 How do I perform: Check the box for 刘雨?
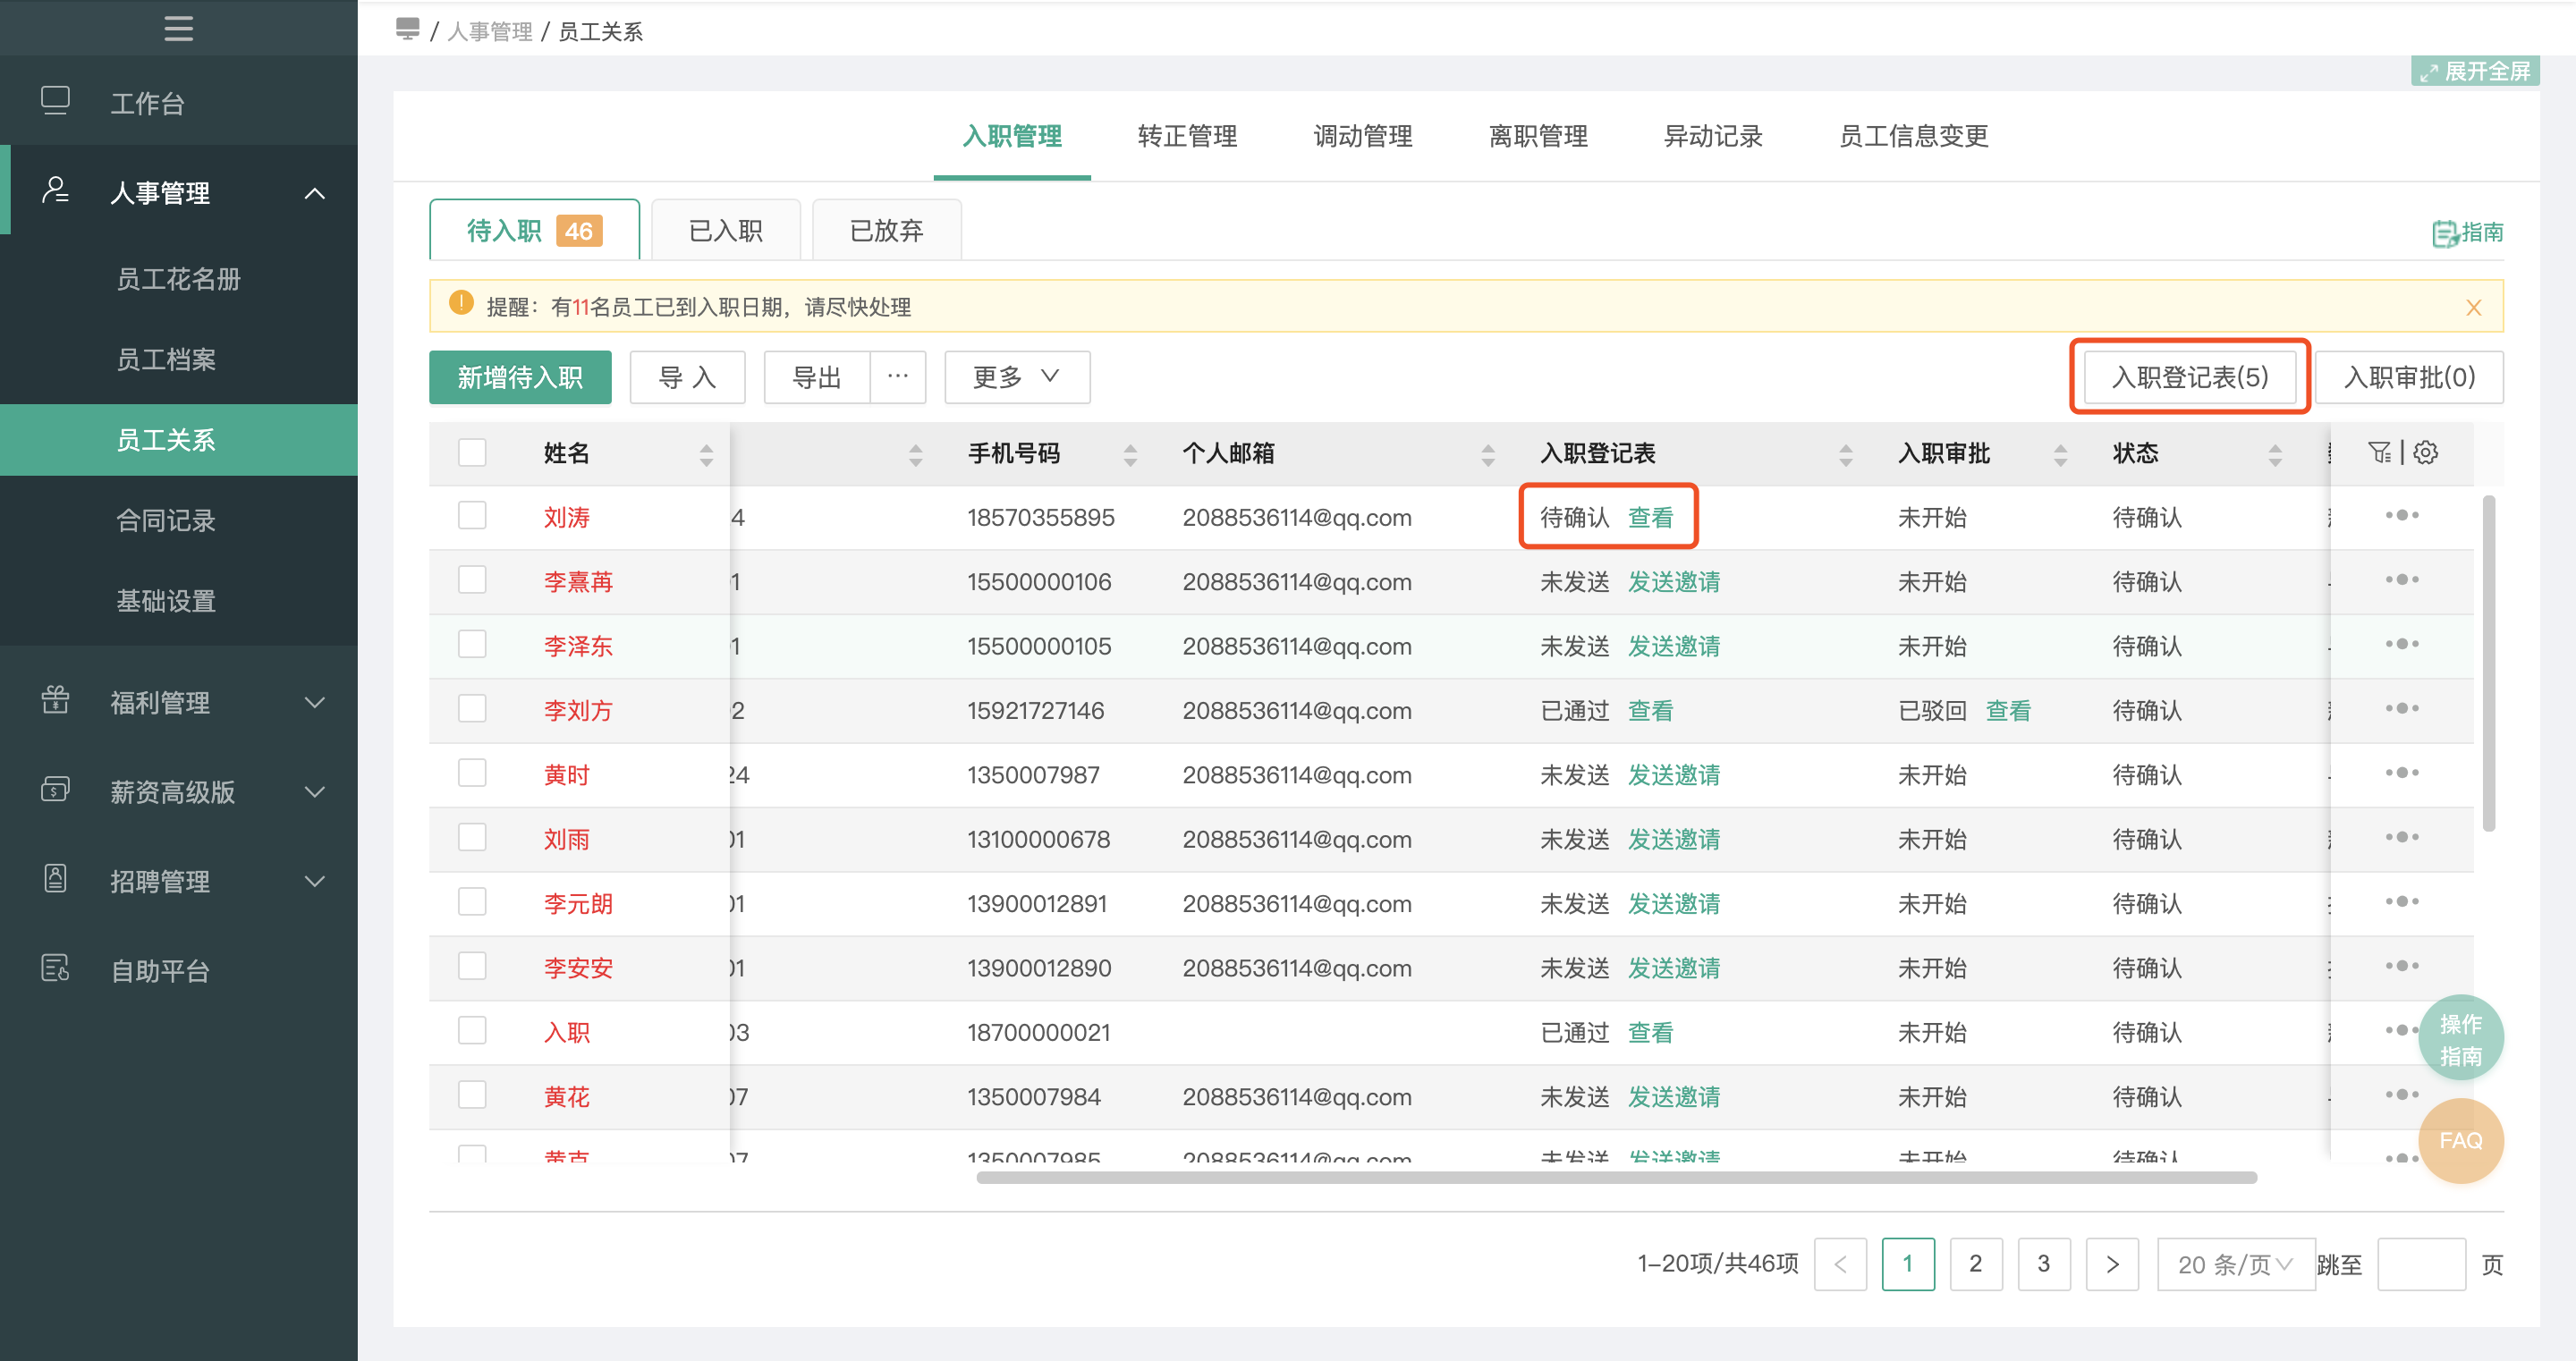pyautogui.click(x=472, y=837)
